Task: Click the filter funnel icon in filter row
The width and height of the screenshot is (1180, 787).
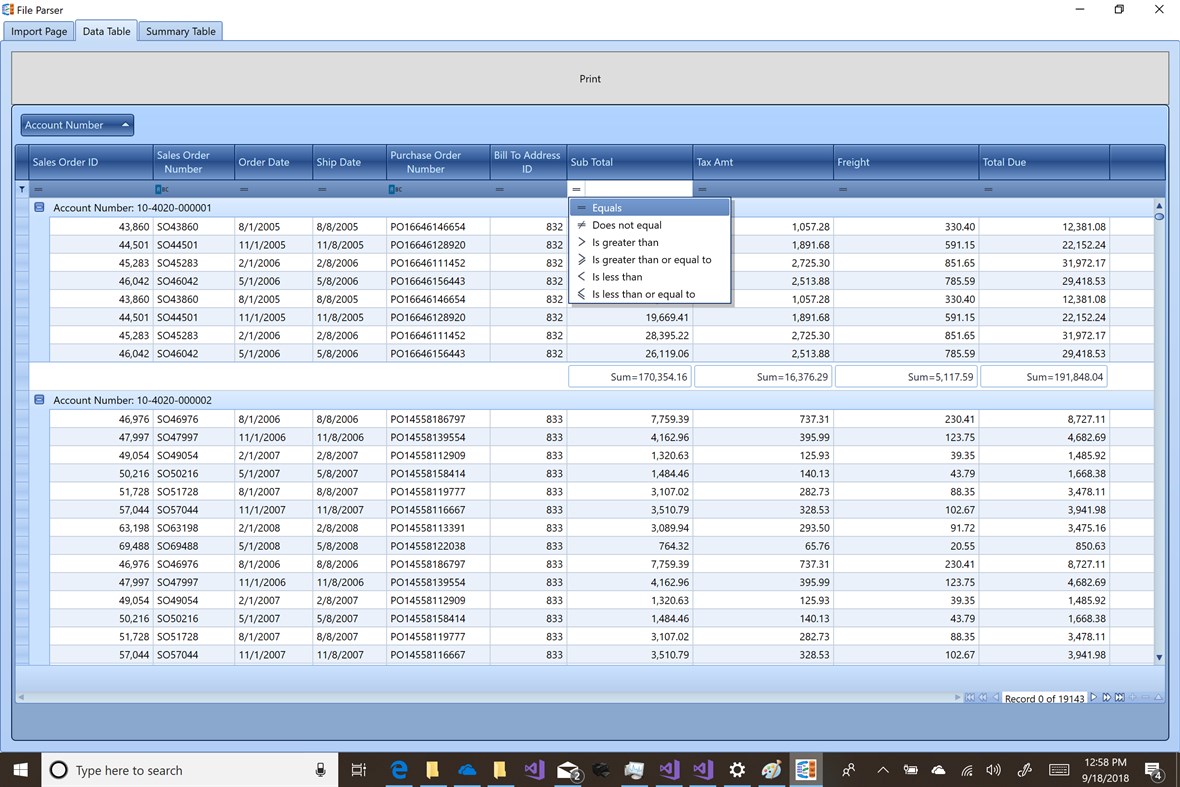Action: (22, 189)
